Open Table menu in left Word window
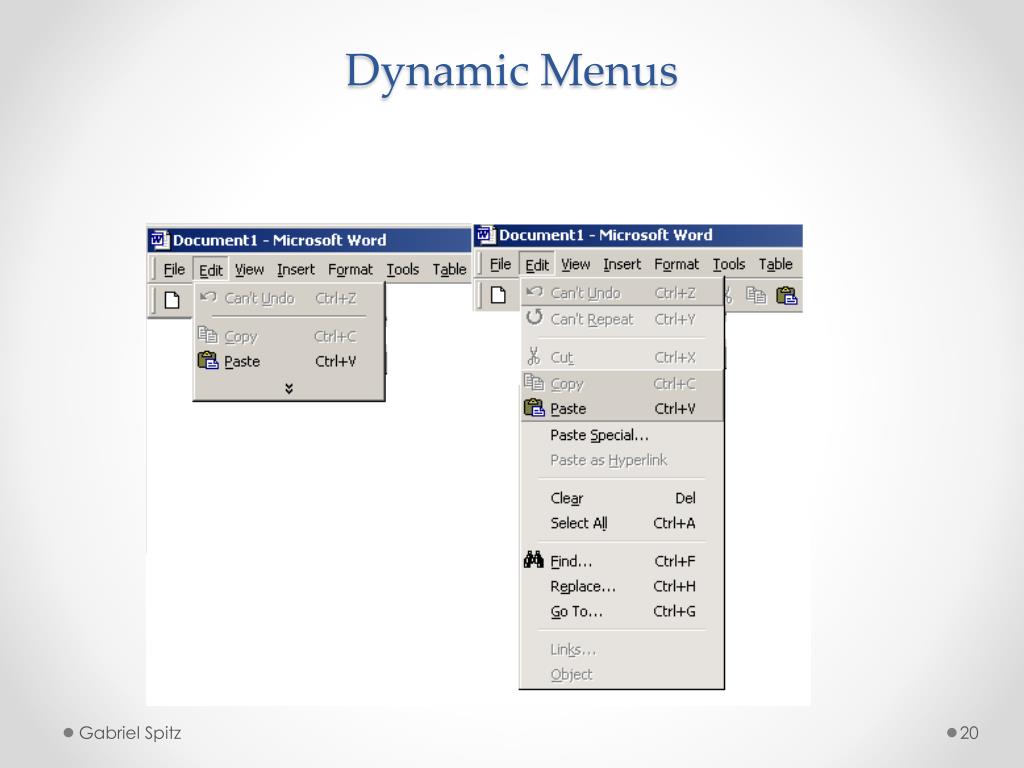 [449, 269]
